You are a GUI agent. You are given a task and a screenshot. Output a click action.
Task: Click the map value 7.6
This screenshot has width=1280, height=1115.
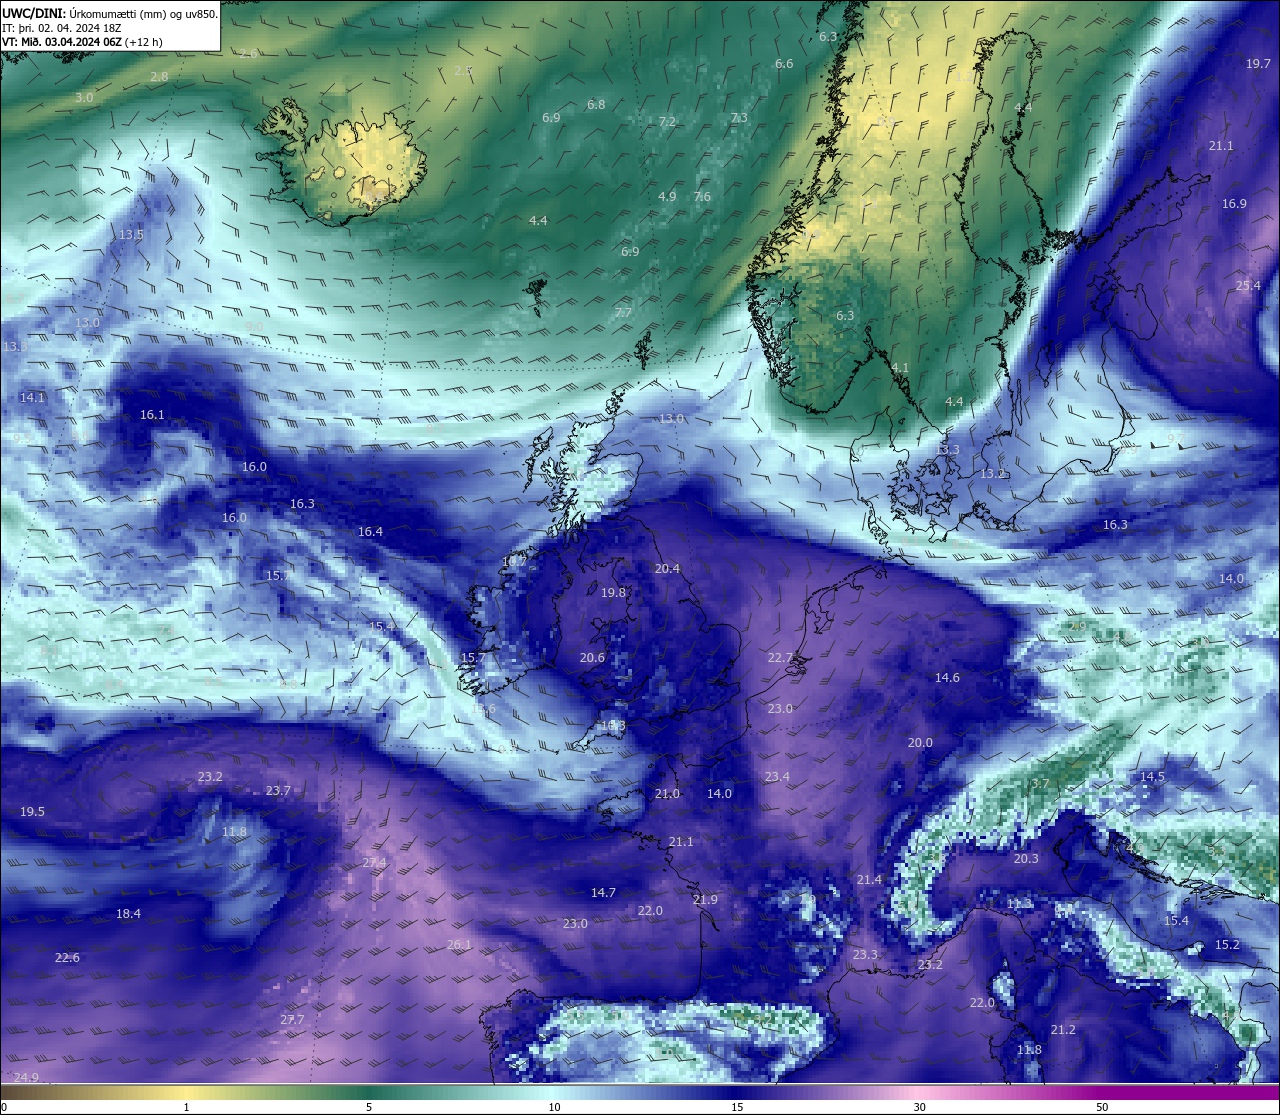pos(702,197)
